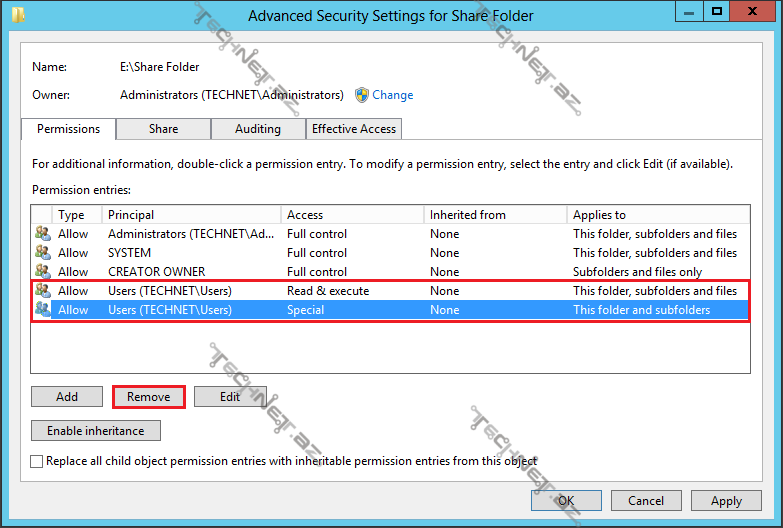Screen dimensions: 783x528
Task: Enable Replace all child object permission entries checkbox
Action: point(38,461)
